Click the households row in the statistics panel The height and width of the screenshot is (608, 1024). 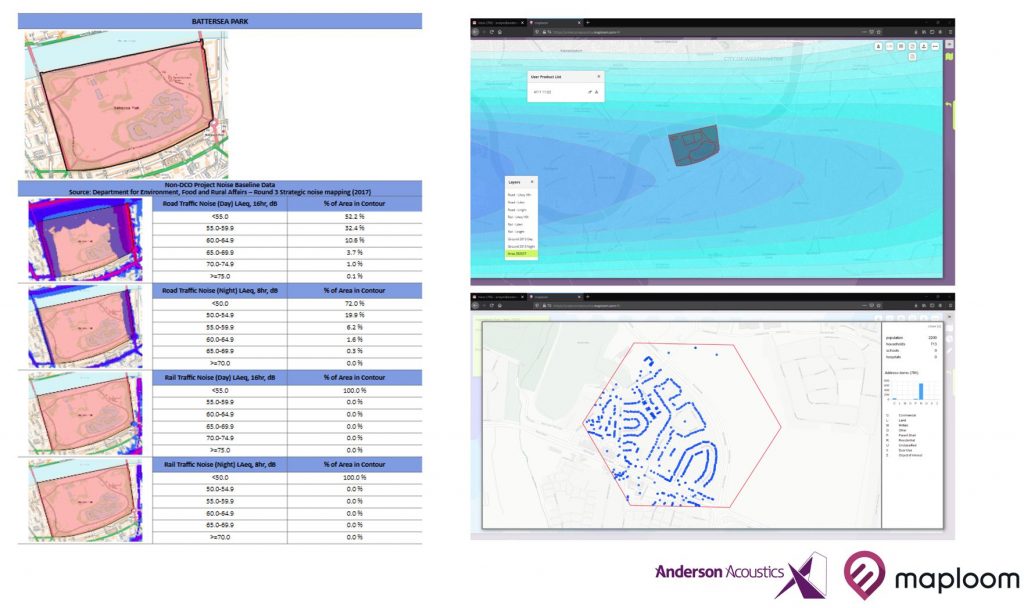[x=911, y=344]
